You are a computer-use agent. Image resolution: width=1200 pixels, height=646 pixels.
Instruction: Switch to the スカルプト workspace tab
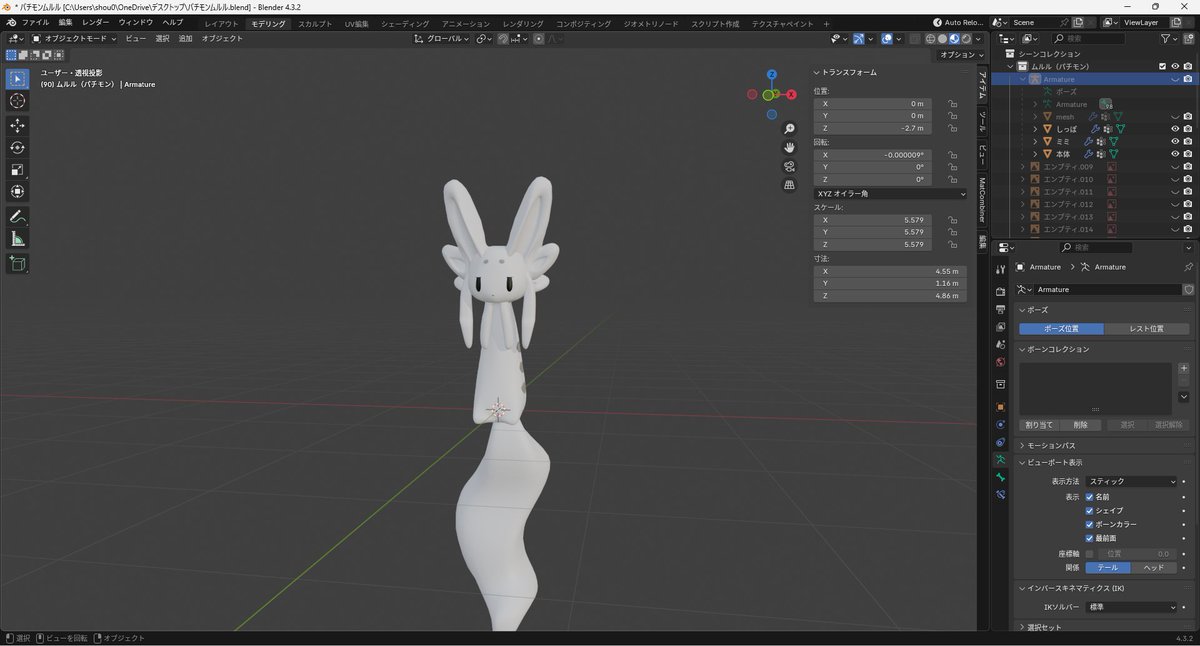tap(315, 23)
